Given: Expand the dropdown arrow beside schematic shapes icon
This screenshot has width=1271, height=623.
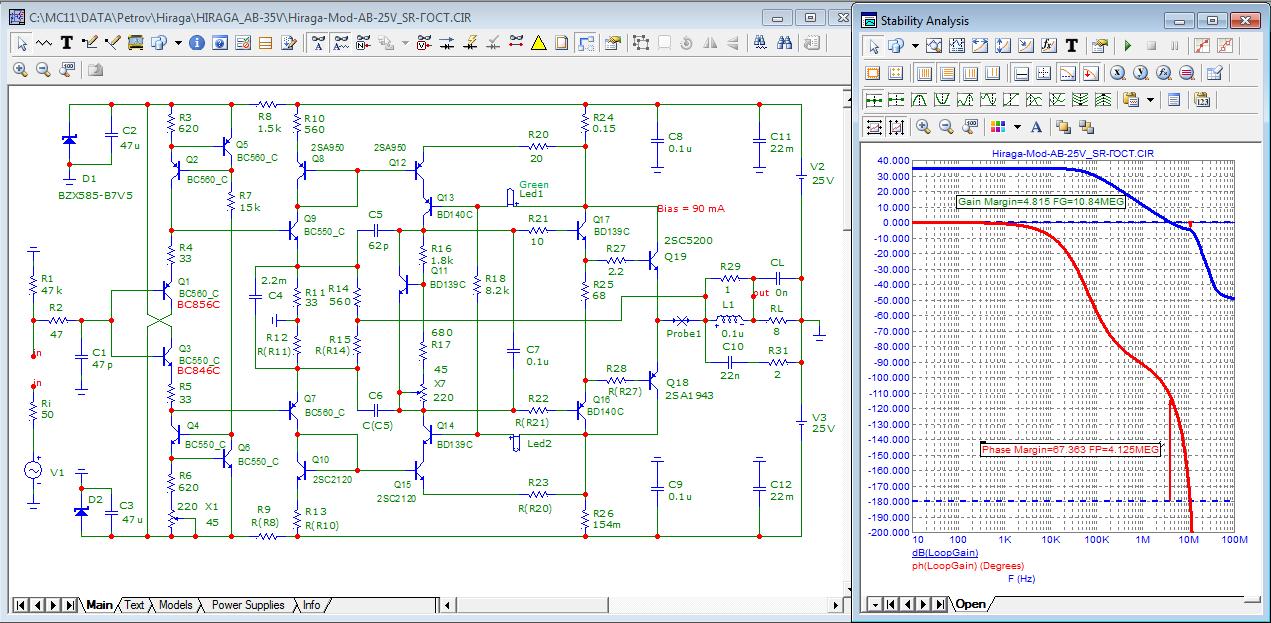Looking at the screenshot, I should 178,43.
